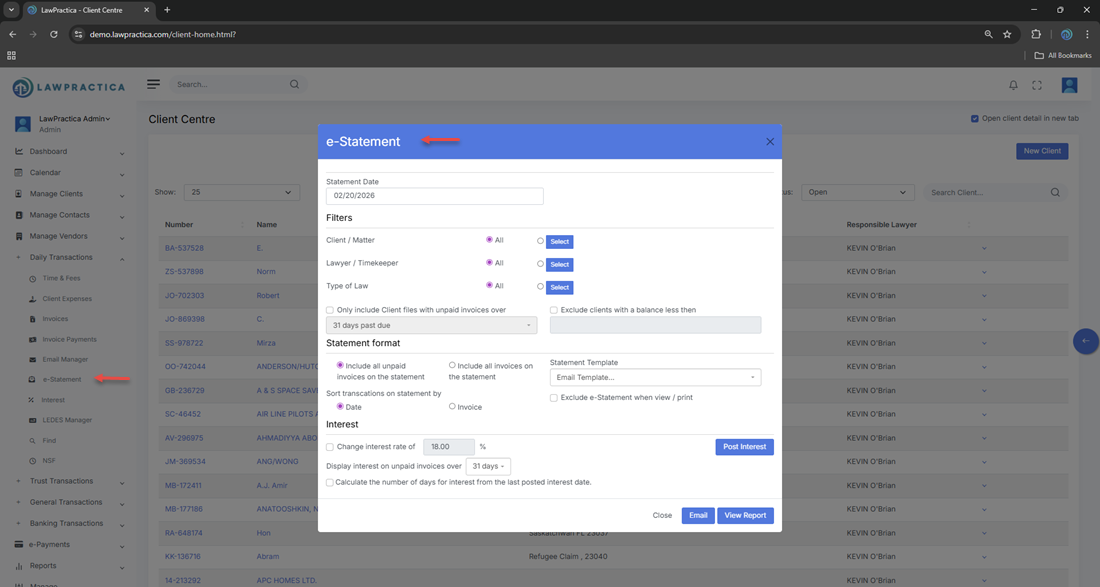Click the user profile avatar icon
This screenshot has width=1100, height=587.
point(1069,86)
